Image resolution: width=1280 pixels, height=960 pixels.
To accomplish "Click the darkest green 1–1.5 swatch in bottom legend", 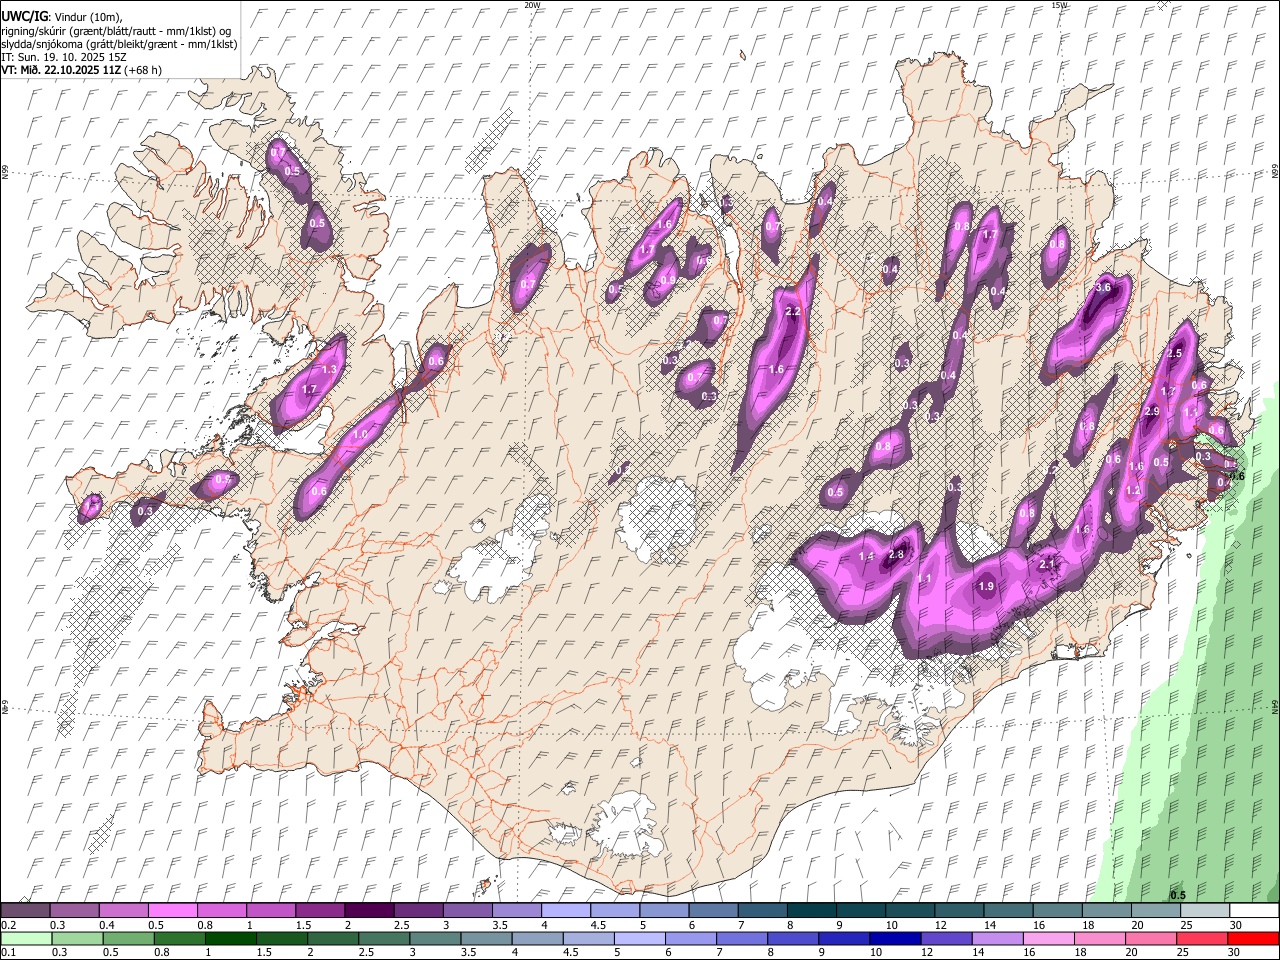I will pos(230,938).
